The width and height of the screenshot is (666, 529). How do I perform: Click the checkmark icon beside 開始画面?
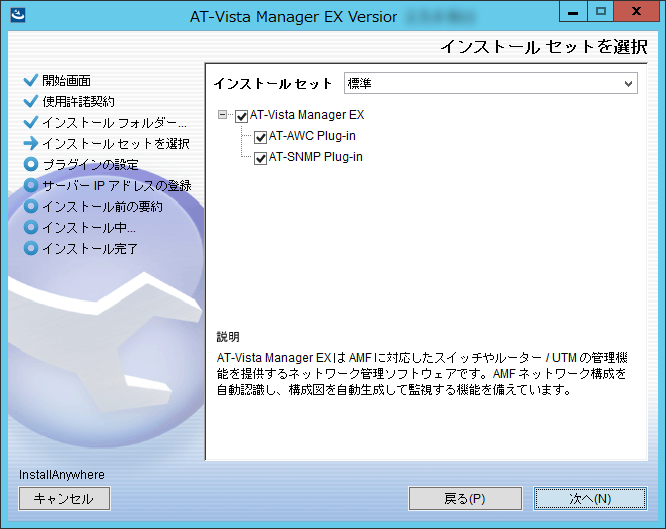[30, 80]
